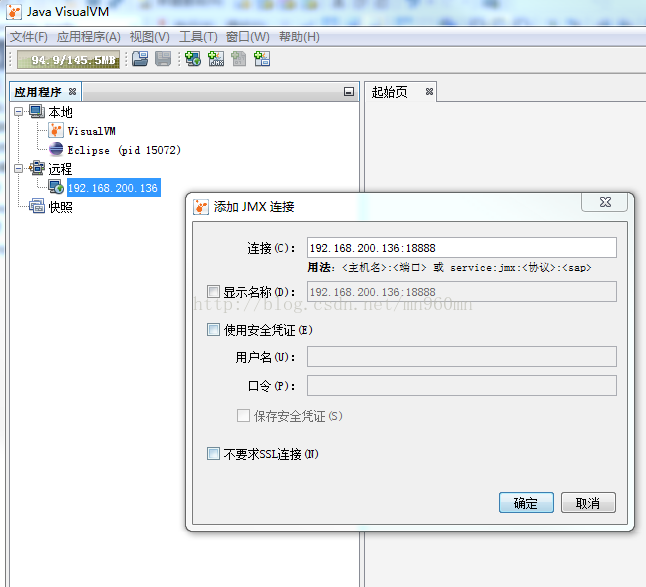Click the 口令(P) password field
Viewport: 646px width, 587px height.
tap(461, 386)
